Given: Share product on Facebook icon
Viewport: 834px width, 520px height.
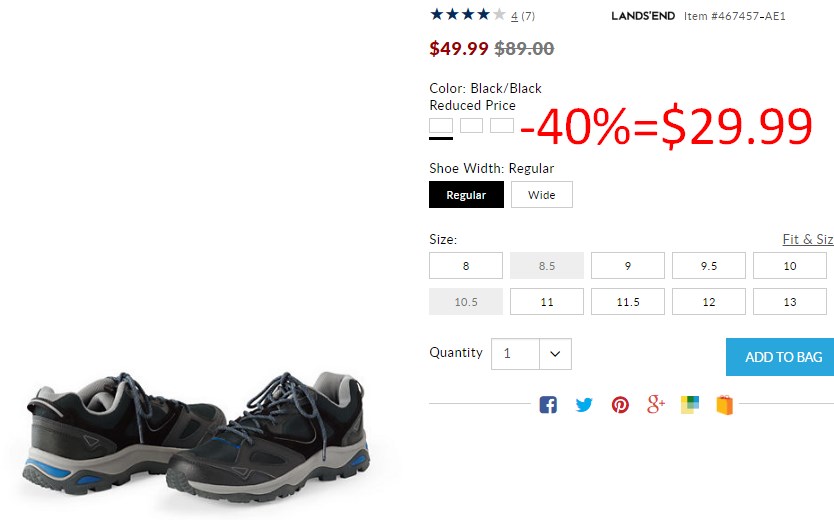Looking at the screenshot, I should [548, 405].
